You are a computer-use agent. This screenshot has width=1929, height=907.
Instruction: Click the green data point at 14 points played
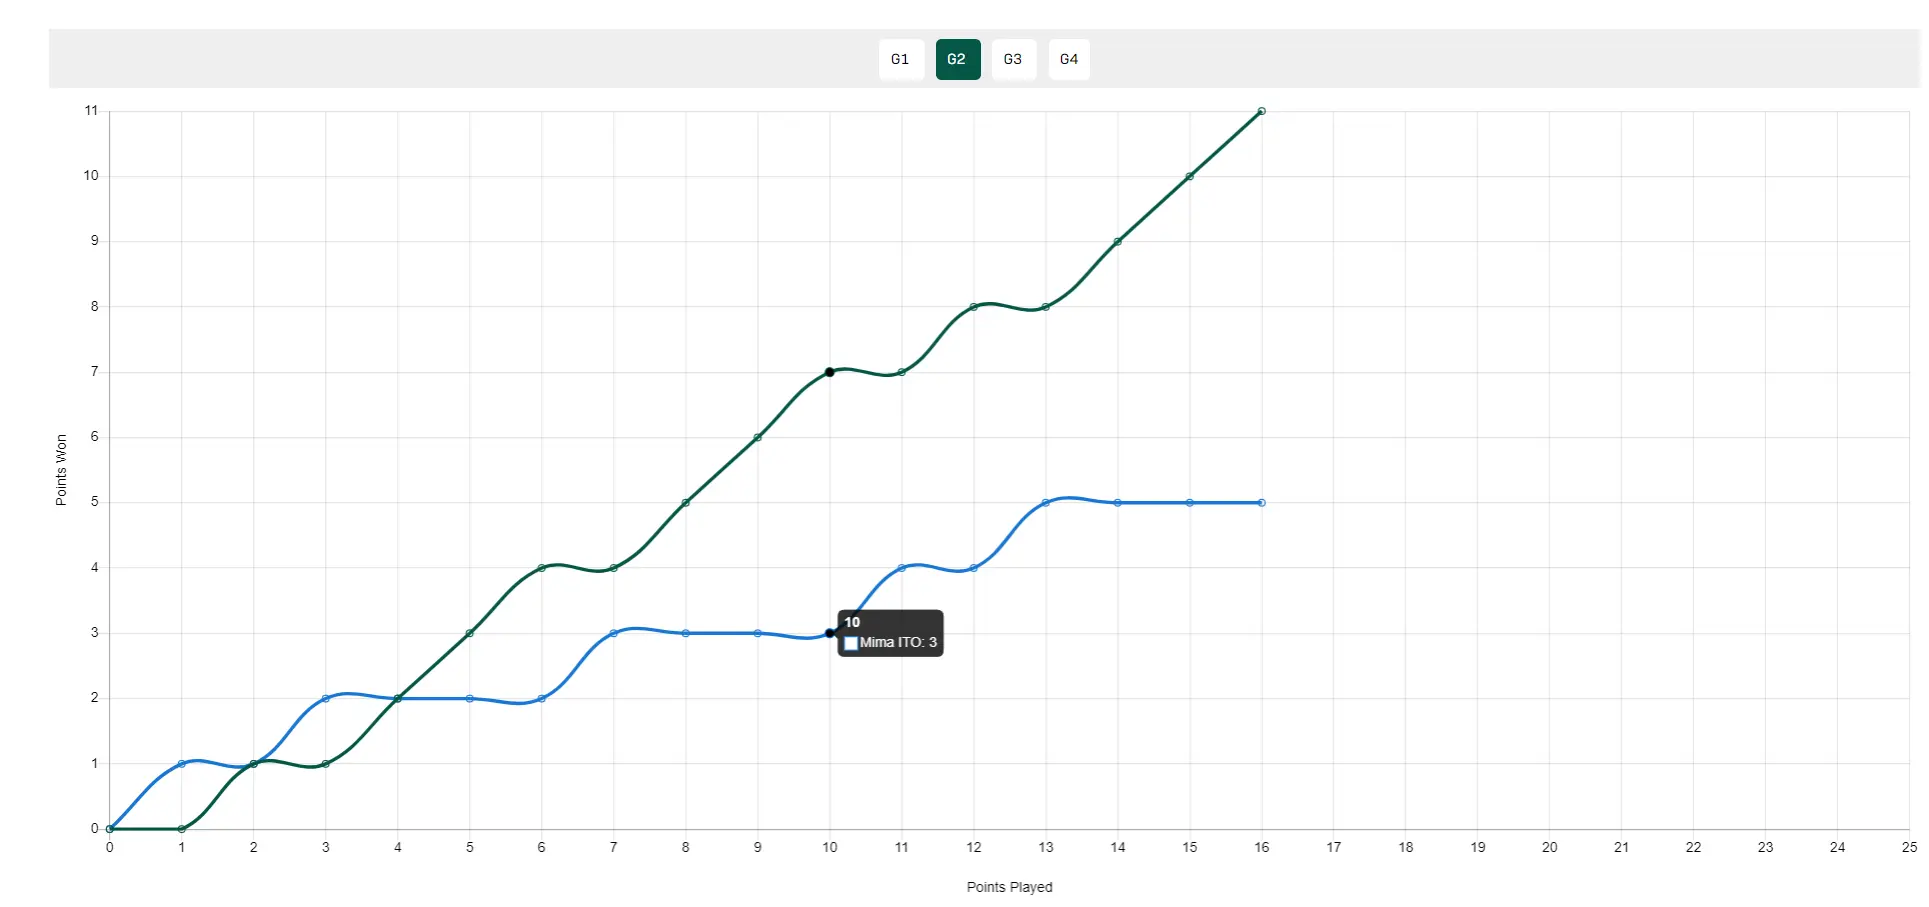click(1117, 242)
